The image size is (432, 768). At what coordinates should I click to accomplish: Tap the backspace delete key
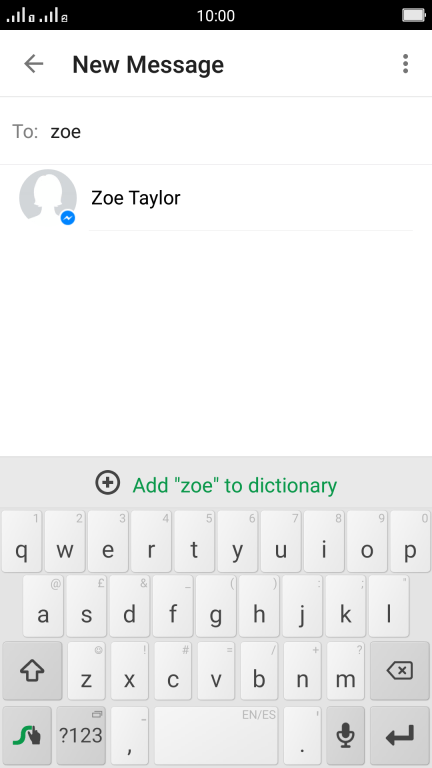point(400,671)
